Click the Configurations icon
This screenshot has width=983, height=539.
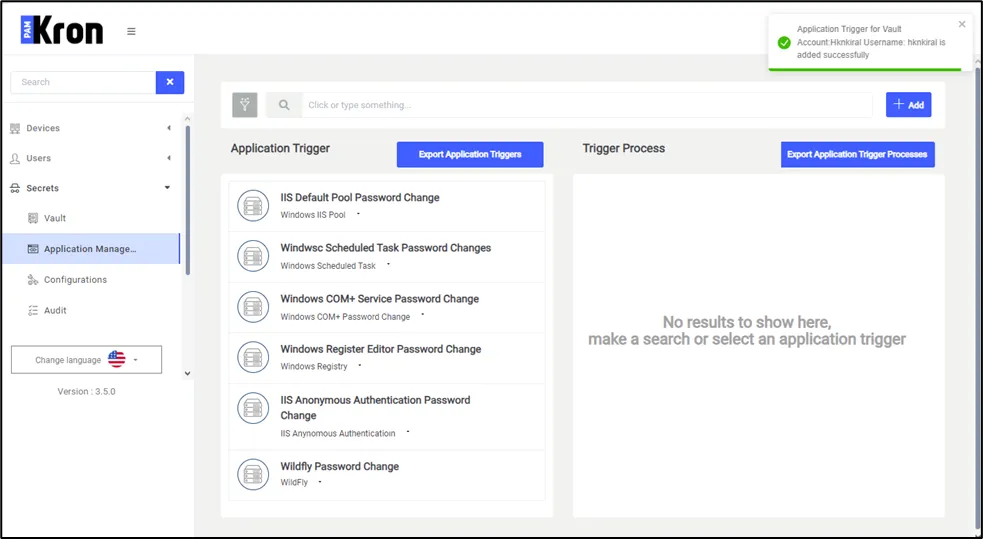point(33,280)
